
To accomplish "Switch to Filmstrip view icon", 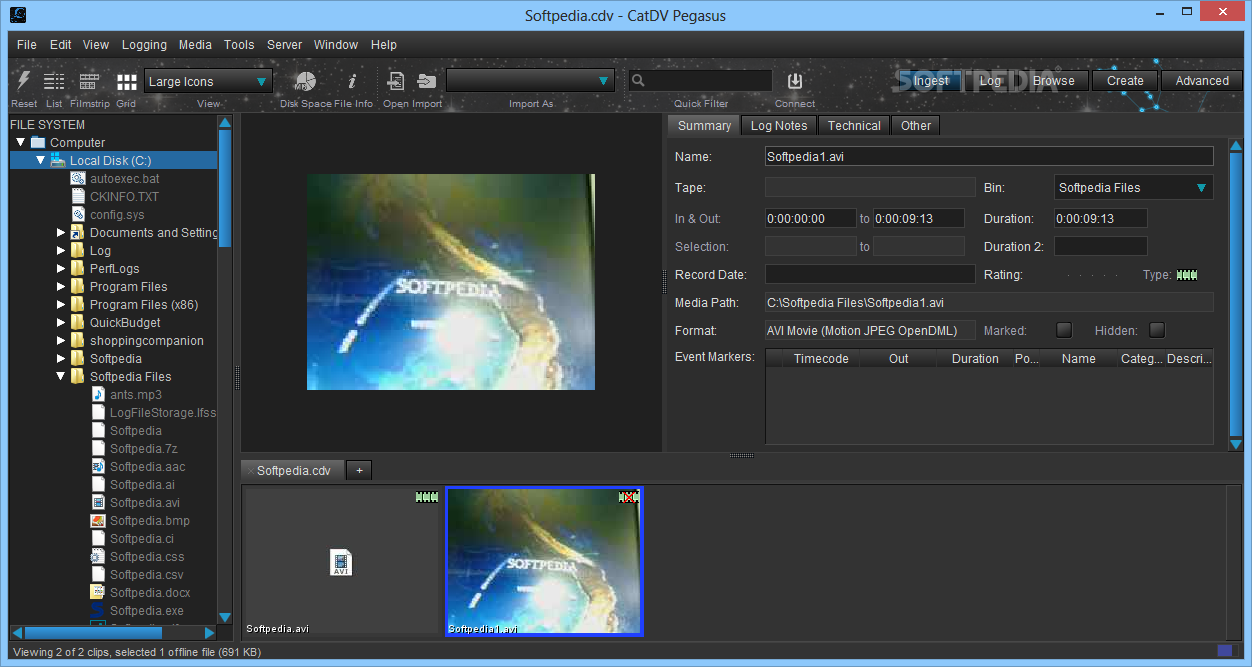I will pos(89,82).
